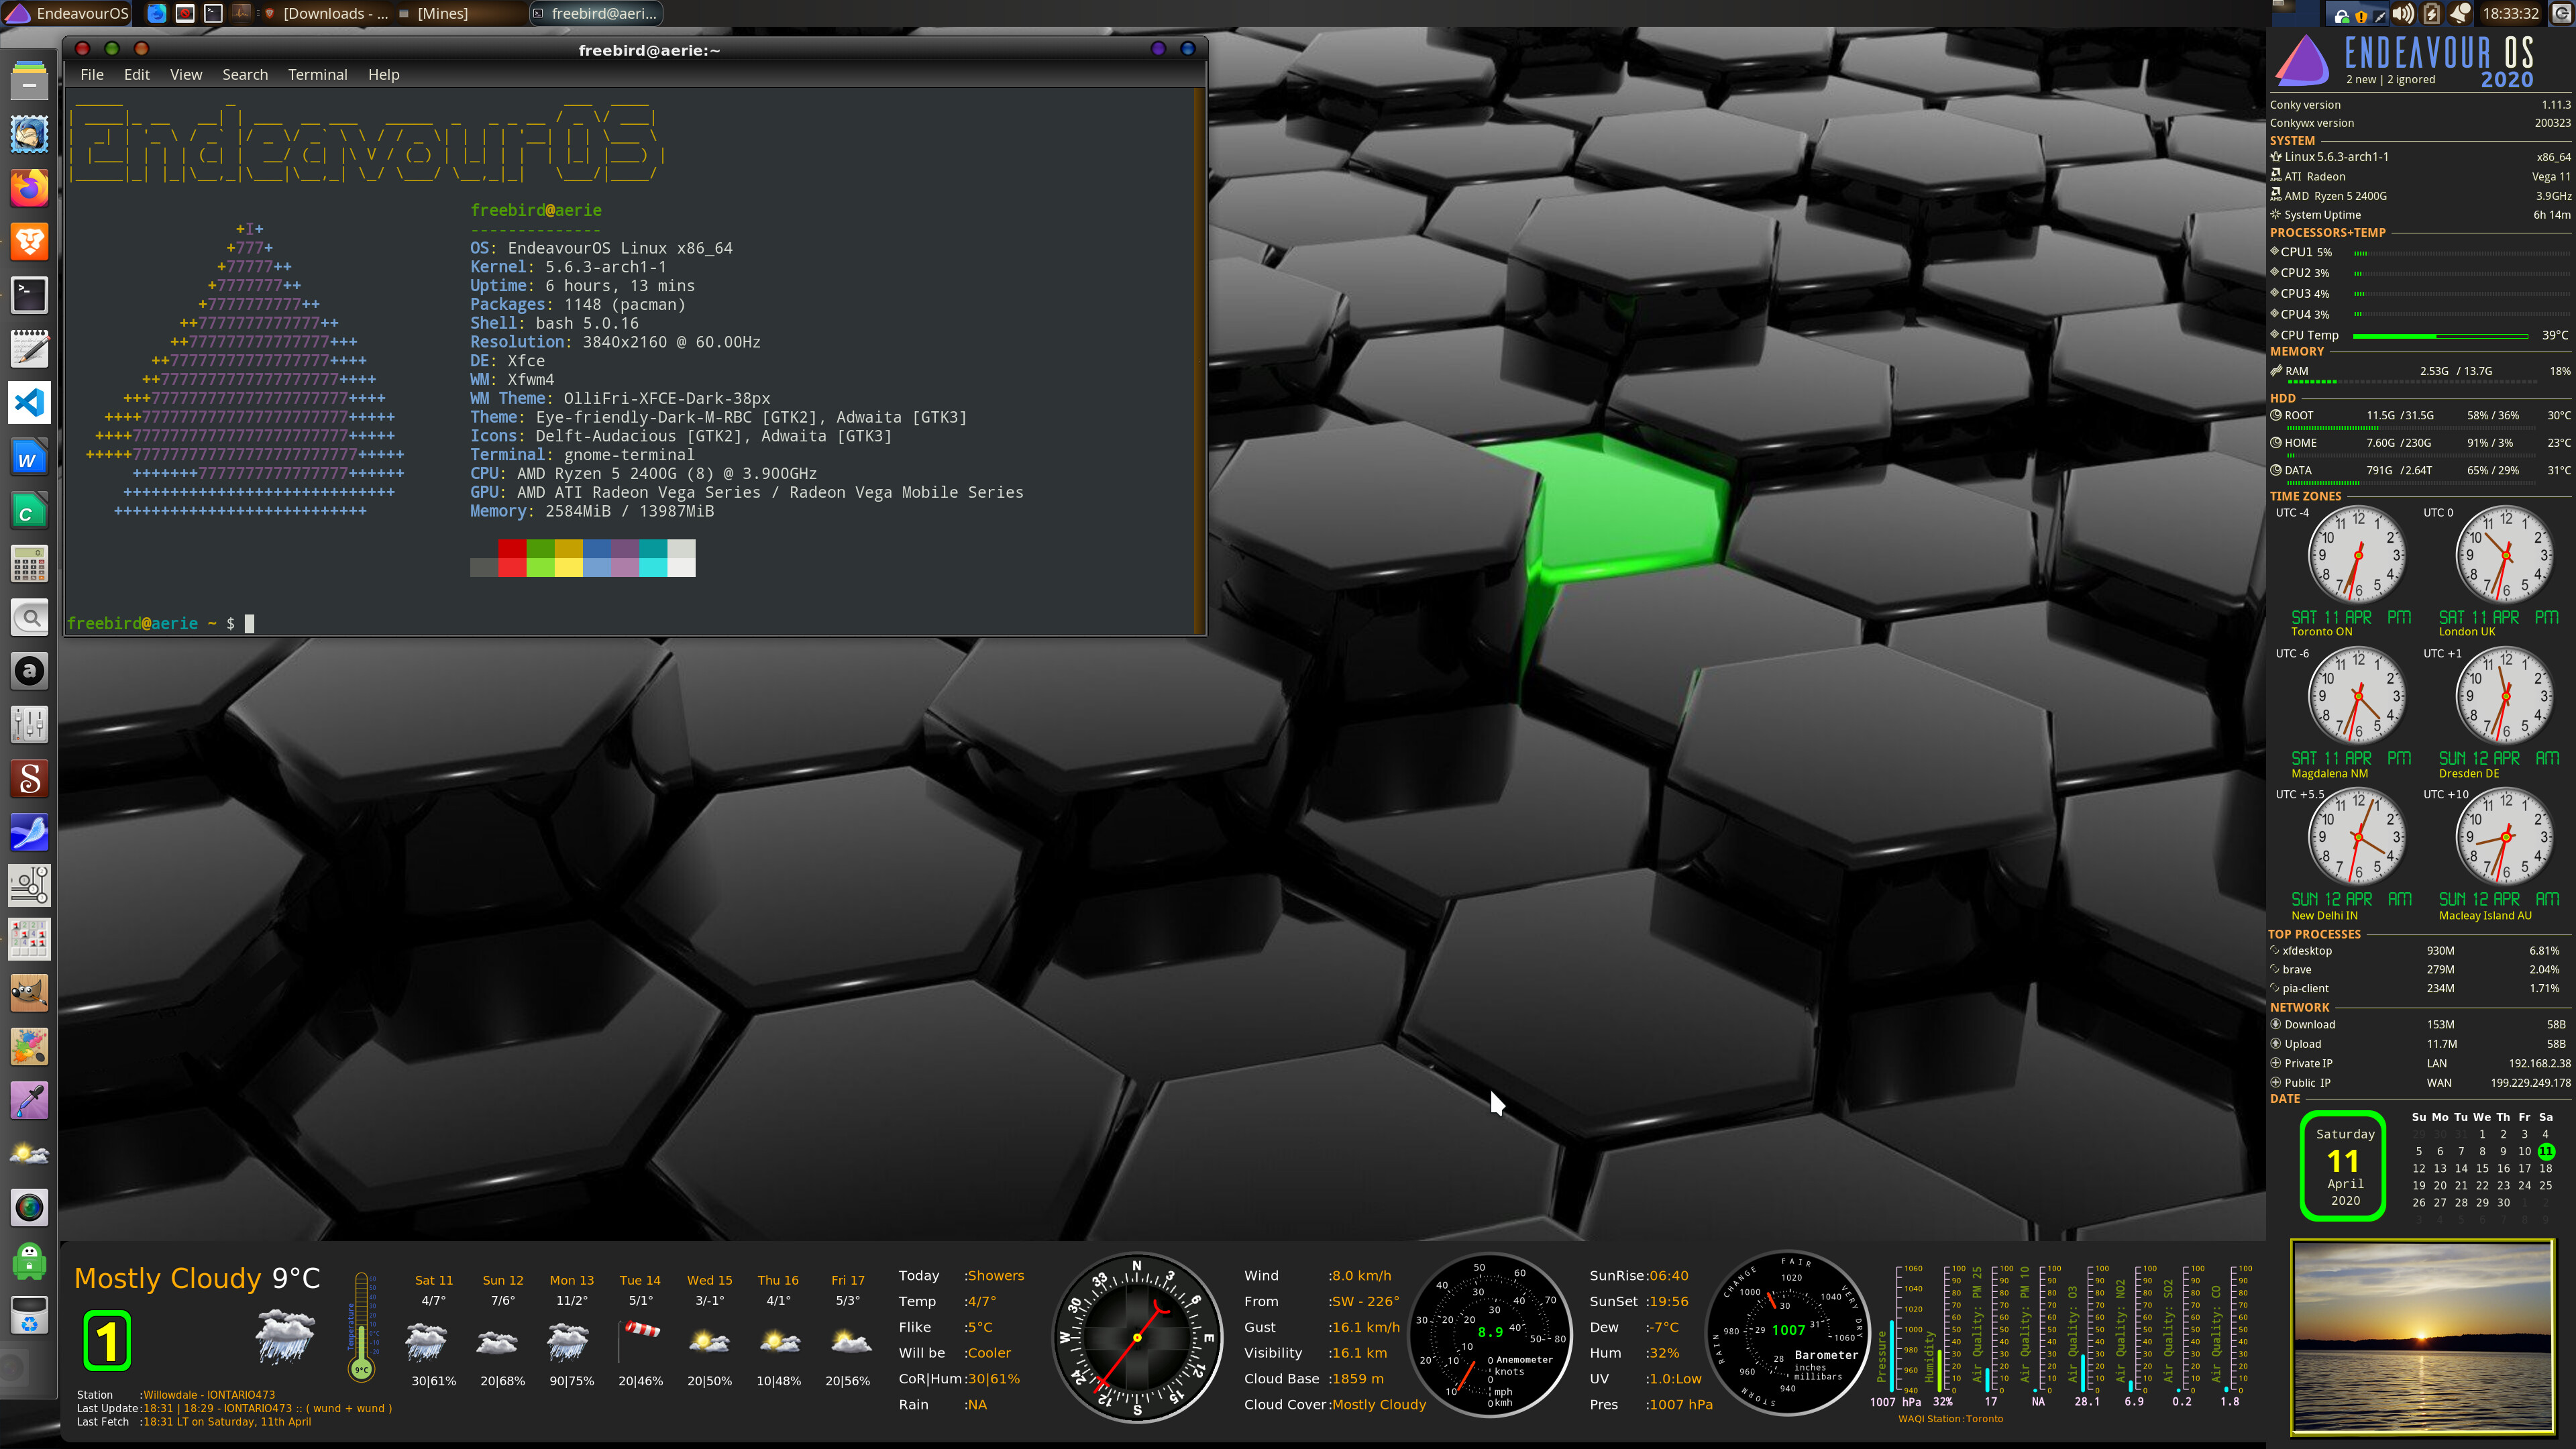2576x1449 pixels.
Task: Open LibreOffice Writer from the dock
Action: [29, 457]
